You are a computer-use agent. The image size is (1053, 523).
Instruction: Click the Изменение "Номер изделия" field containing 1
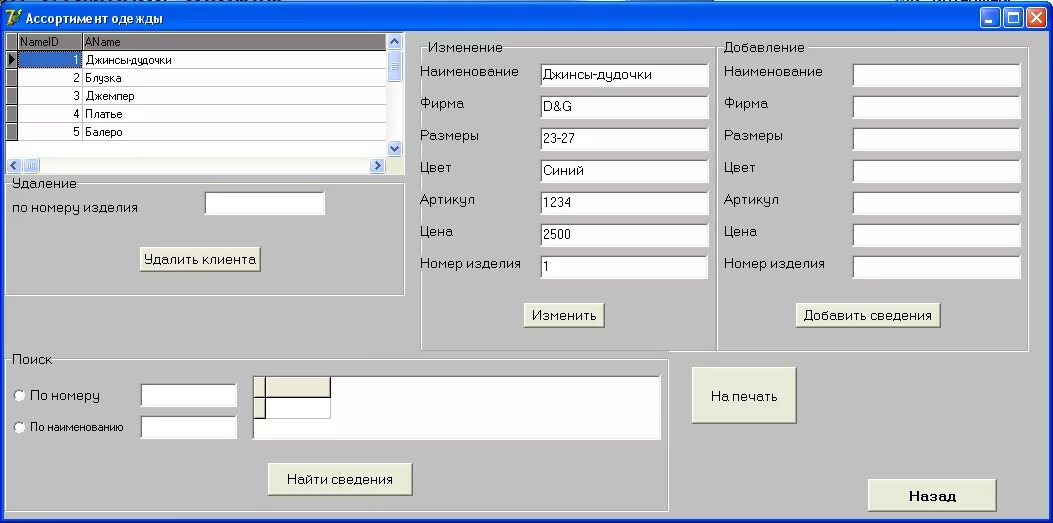tap(624, 267)
